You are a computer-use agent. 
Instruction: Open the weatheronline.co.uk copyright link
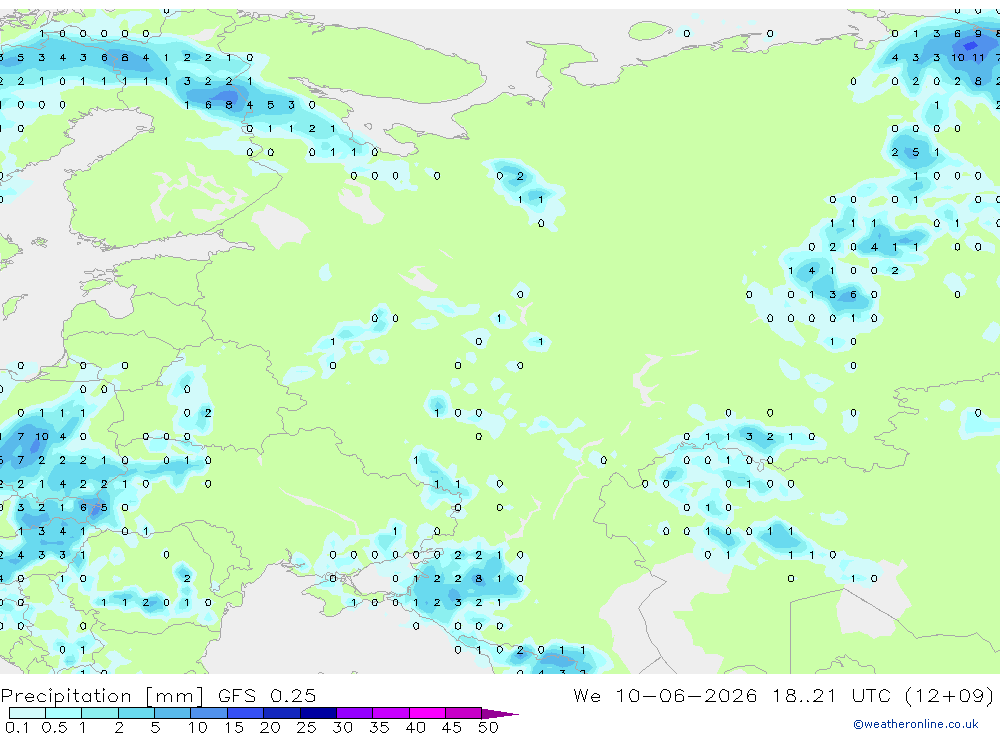[x=916, y=724]
